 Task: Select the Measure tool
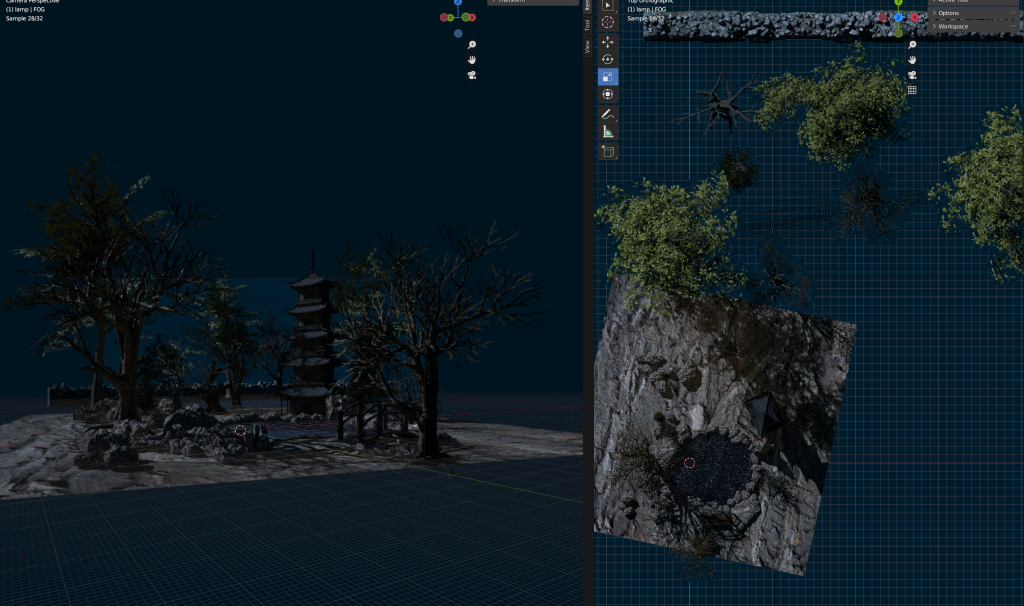pos(607,132)
